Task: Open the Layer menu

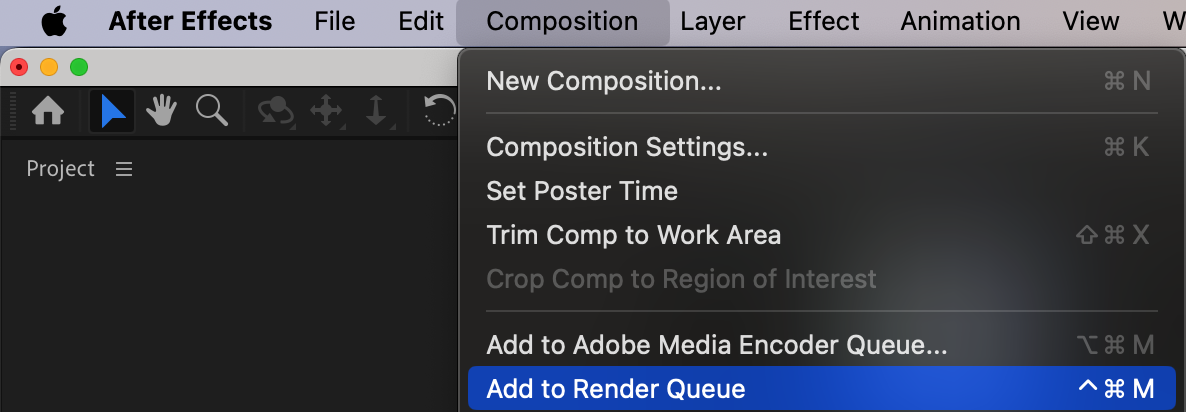Action: (712, 21)
